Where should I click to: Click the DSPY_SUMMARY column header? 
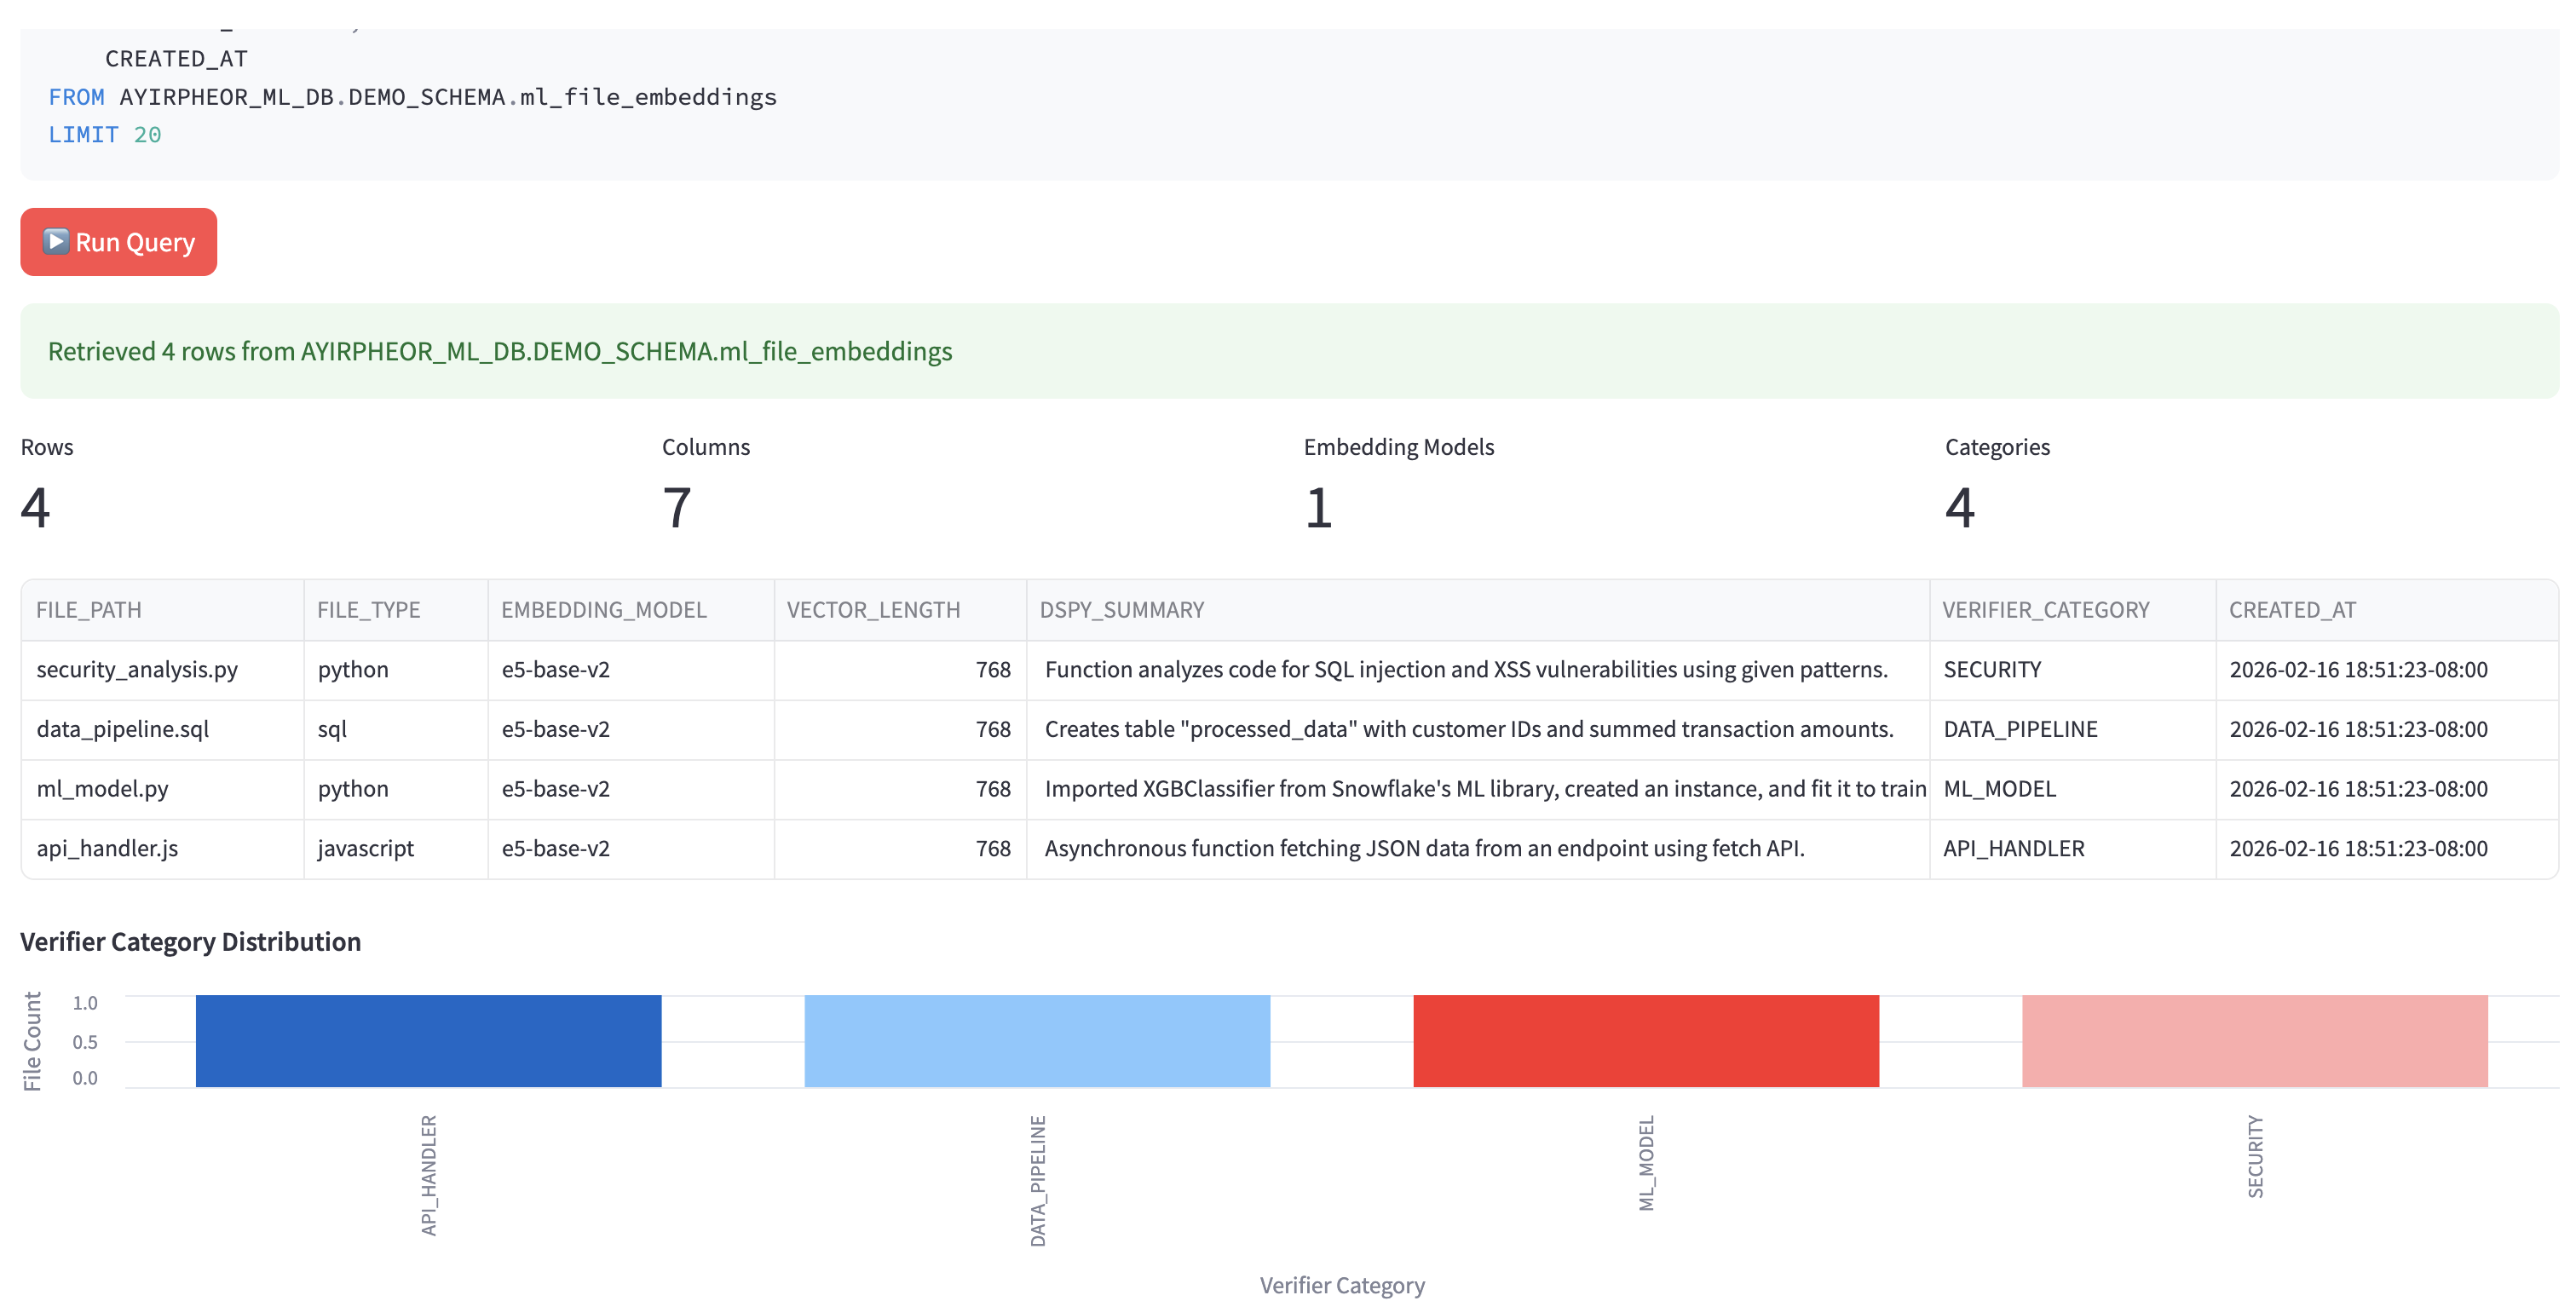click(x=1121, y=609)
